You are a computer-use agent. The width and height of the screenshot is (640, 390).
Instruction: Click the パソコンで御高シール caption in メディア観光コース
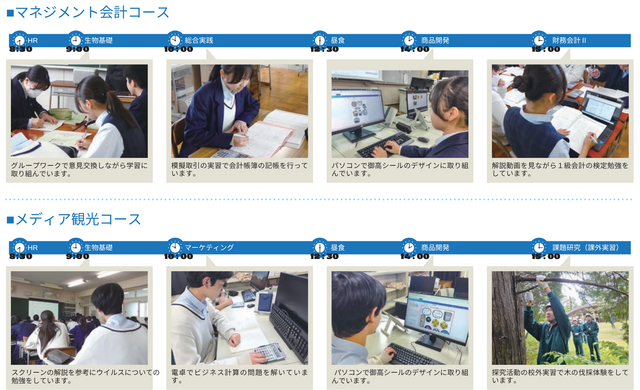point(400,376)
